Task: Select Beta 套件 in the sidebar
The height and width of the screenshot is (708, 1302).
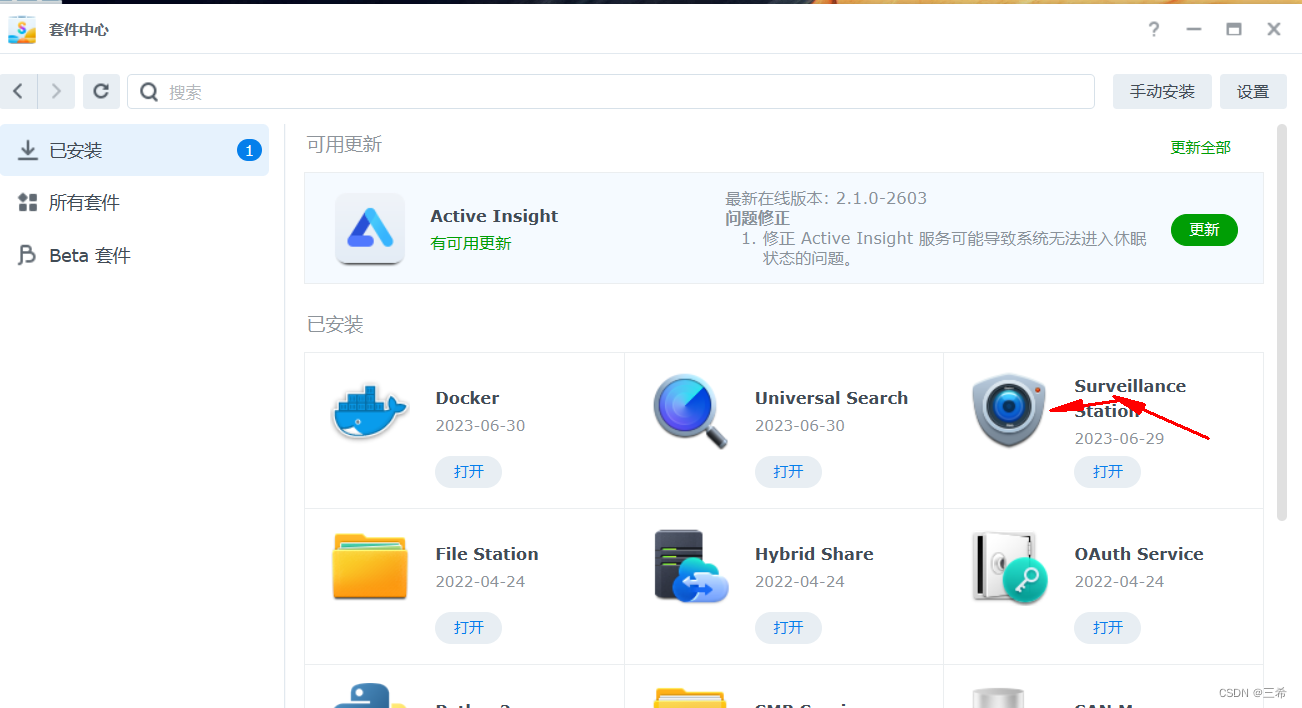Action: tap(135, 256)
